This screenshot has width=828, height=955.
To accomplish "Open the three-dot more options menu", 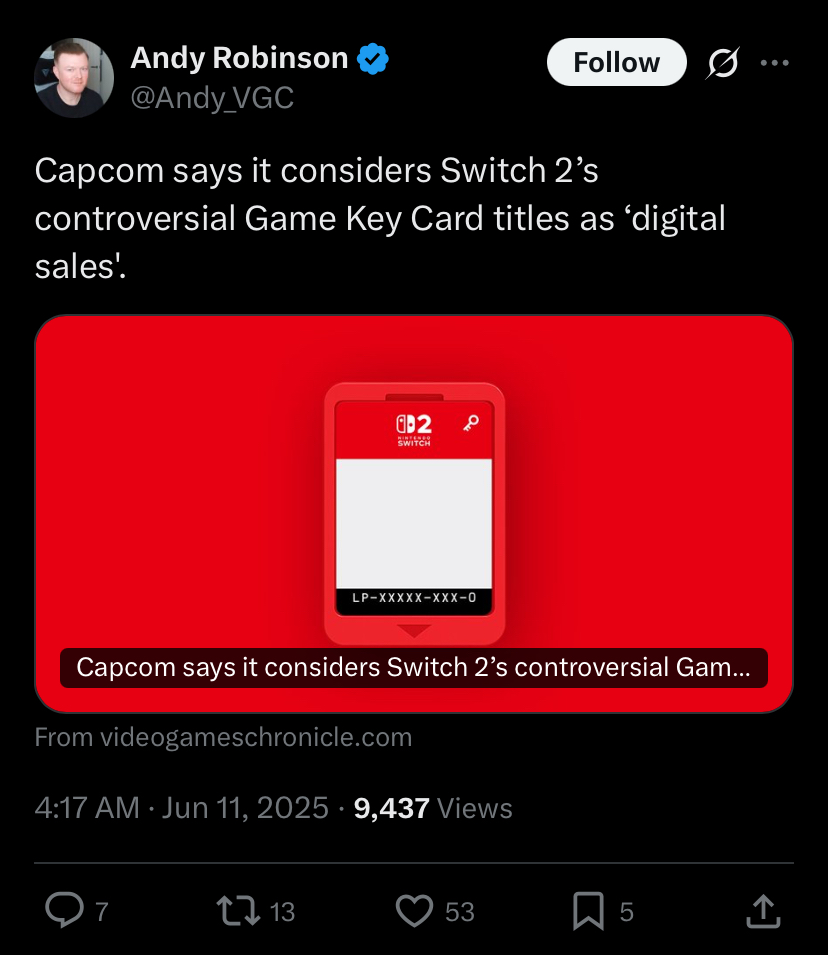I will [x=774, y=63].
